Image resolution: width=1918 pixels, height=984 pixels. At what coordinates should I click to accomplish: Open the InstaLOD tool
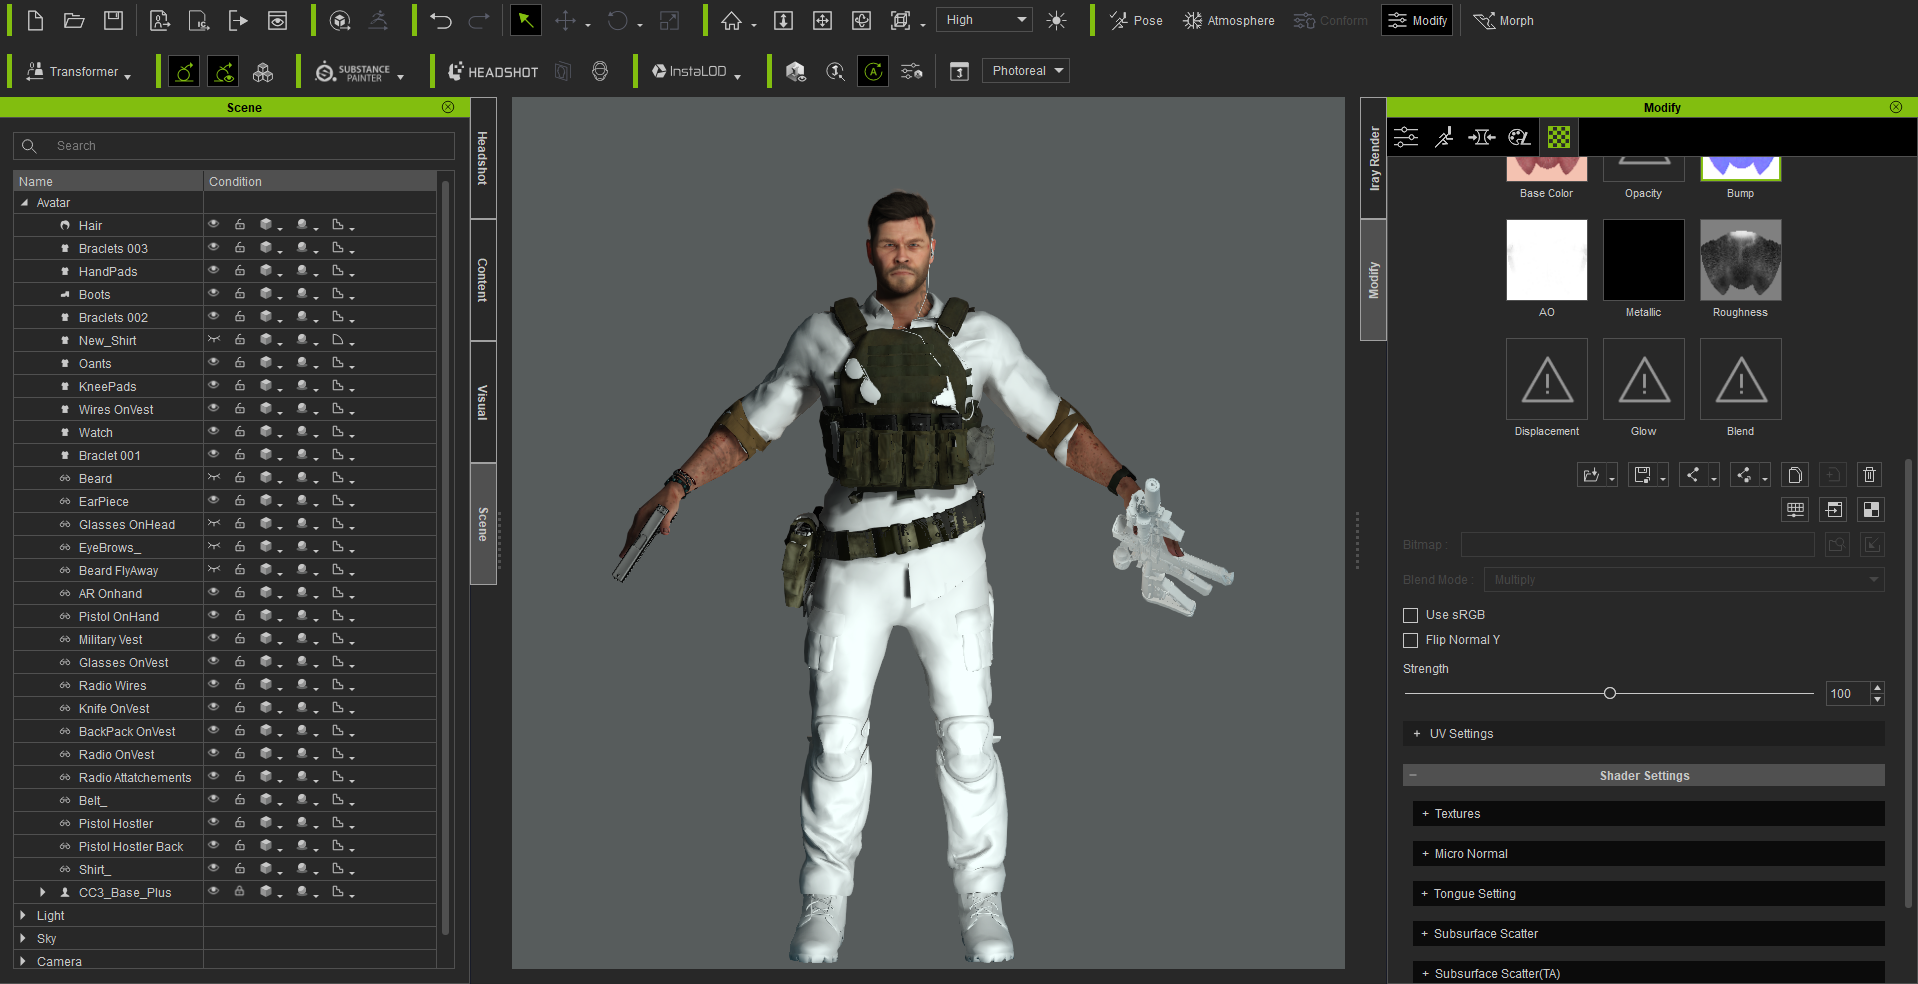690,72
